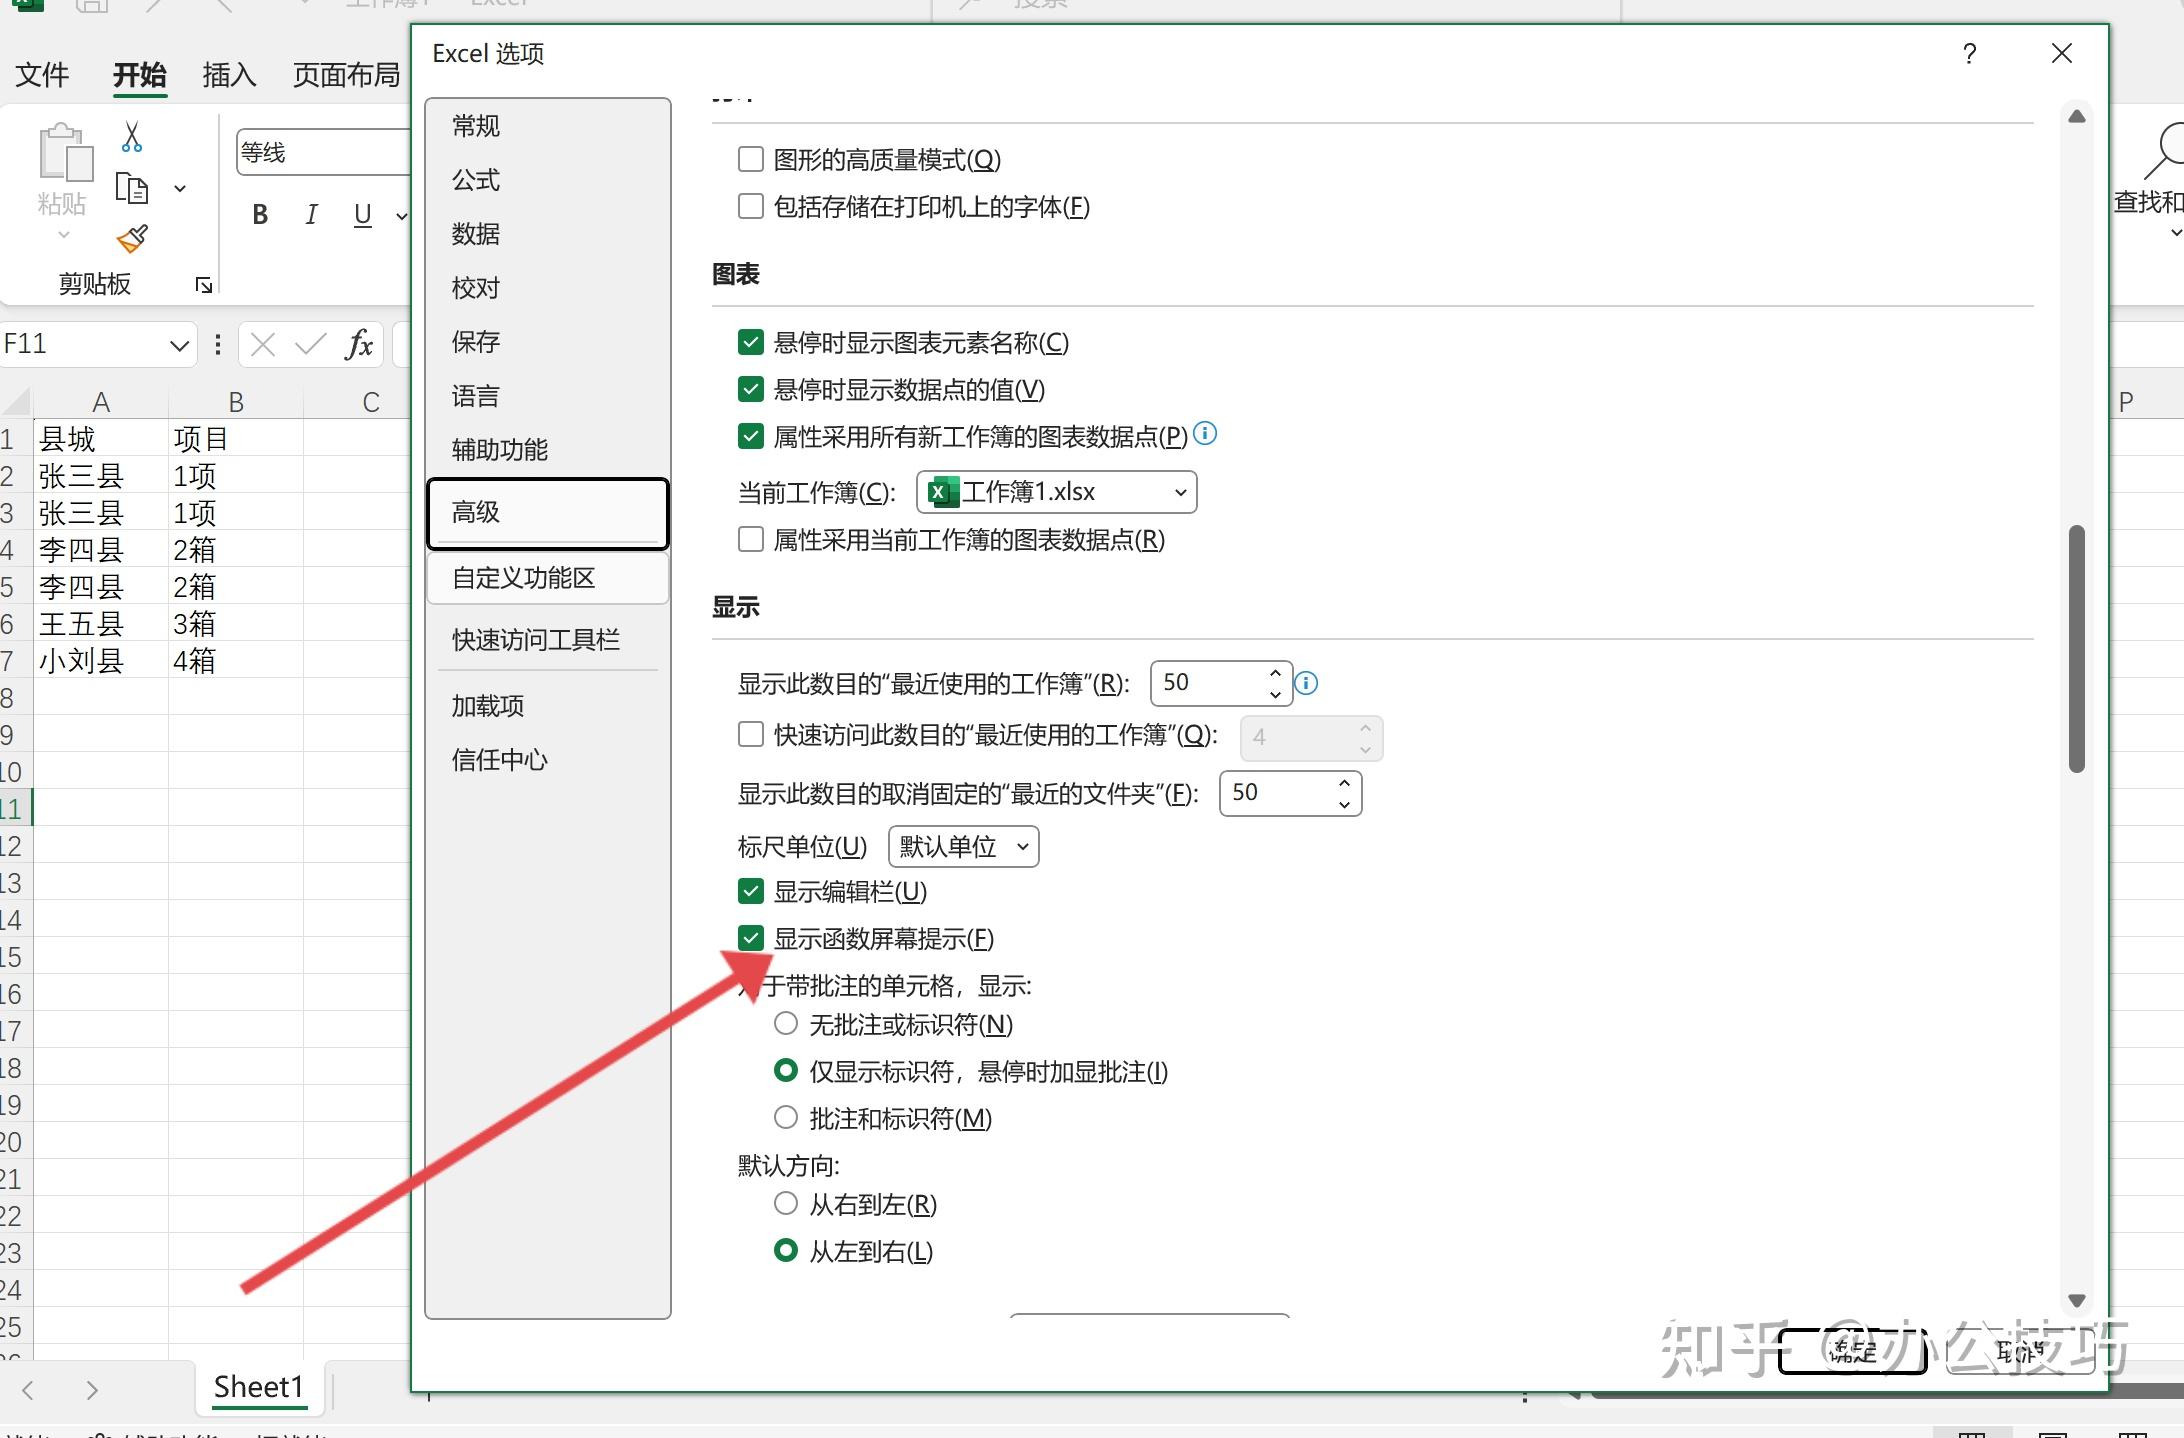Open ruler units dropdown
Image resolution: width=2184 pixels, height=1438 pixels.
coord(963,847)
